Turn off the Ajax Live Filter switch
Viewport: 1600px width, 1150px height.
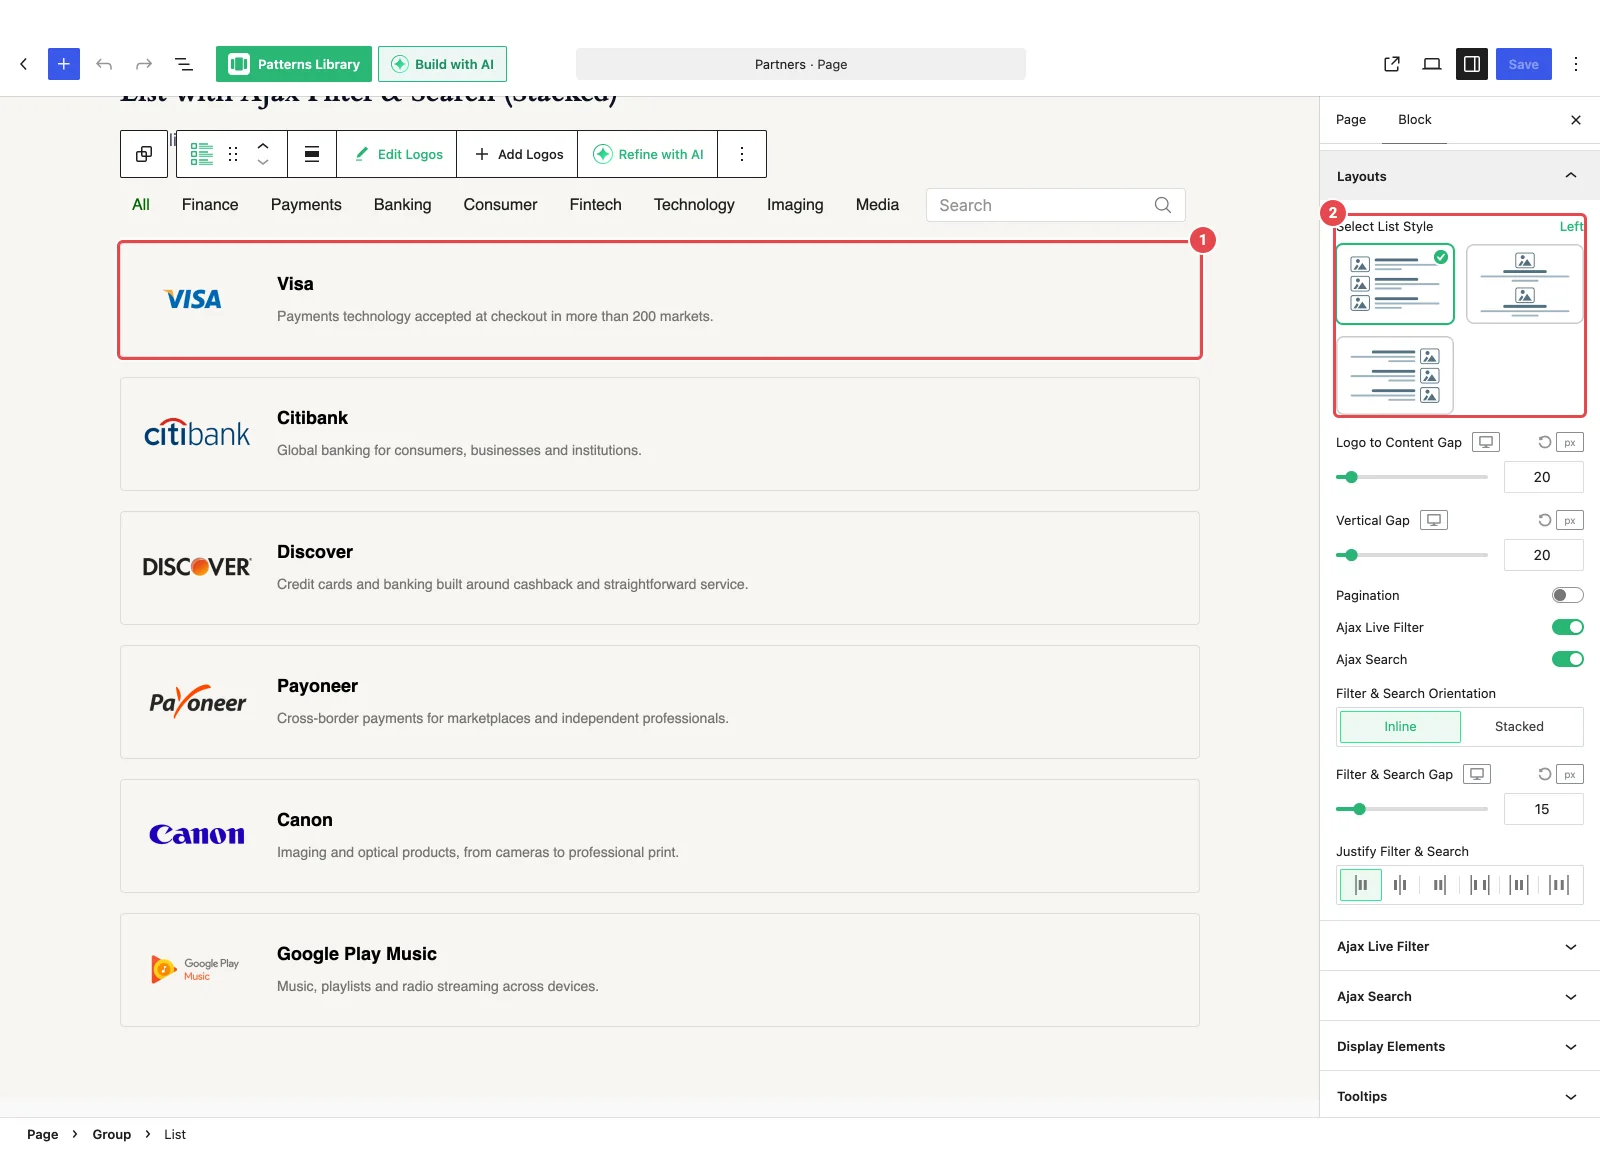click(1568, 627)
